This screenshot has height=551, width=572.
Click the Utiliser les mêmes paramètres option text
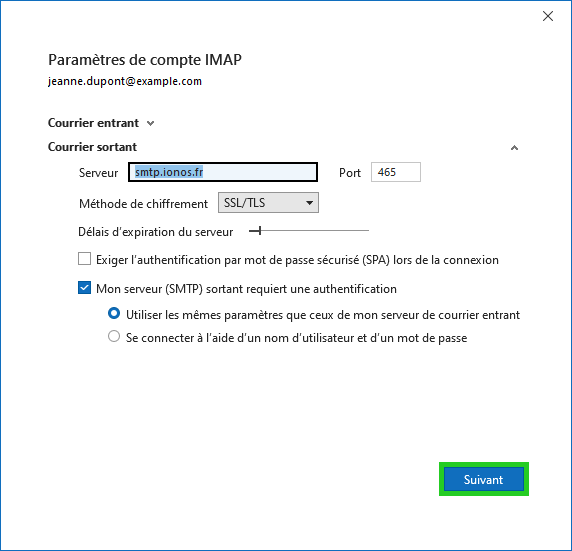pyautogui.click(x=323, y=315)
